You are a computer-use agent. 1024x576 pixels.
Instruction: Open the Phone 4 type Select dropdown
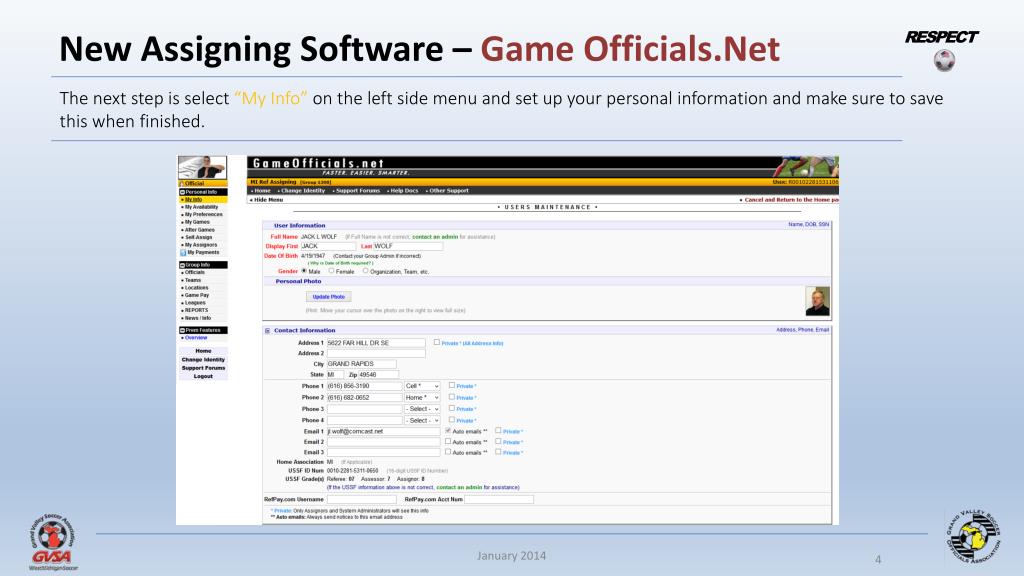422,421
